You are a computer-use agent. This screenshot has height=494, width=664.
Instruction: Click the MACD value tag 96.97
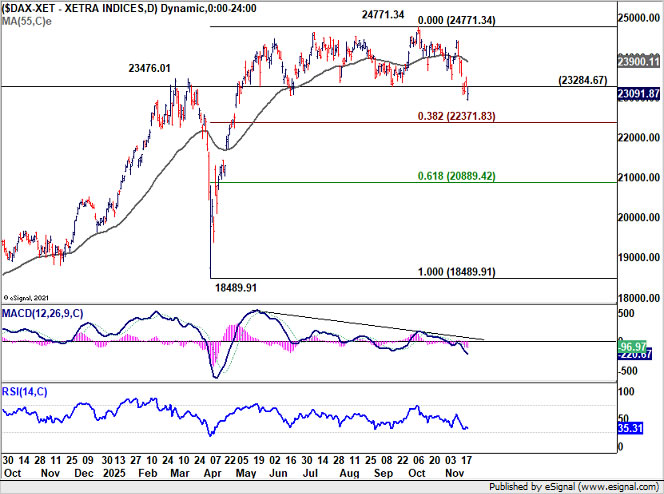pyautogui.click(x=632, y=347)
